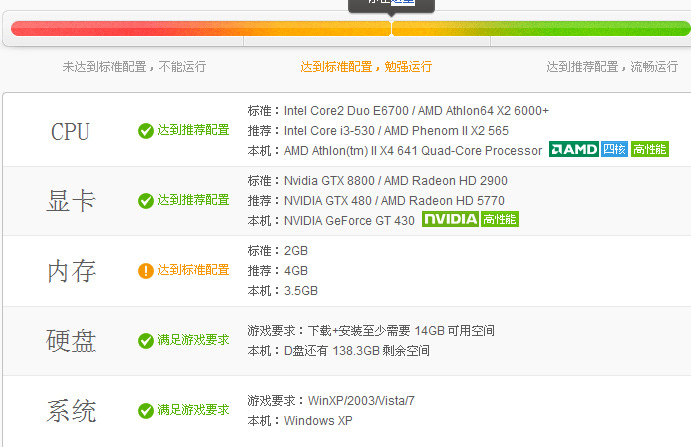Select orange 达到标准配置，勉强运行 label
This screenshot has height=447, width=691.
(366, 67)
